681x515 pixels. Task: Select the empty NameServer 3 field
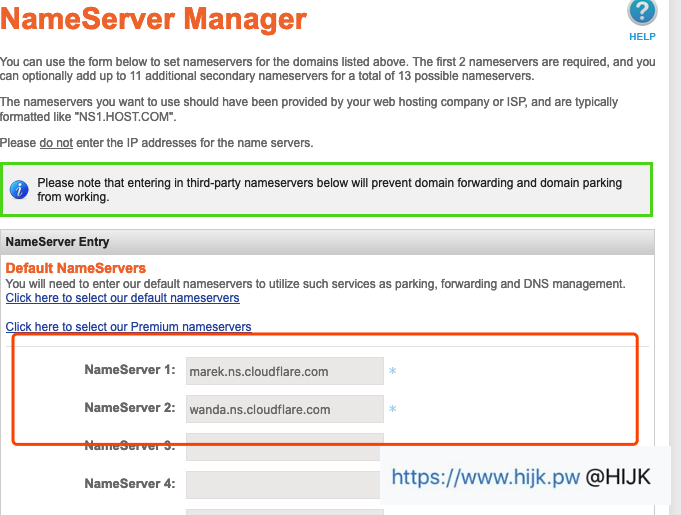284,447
